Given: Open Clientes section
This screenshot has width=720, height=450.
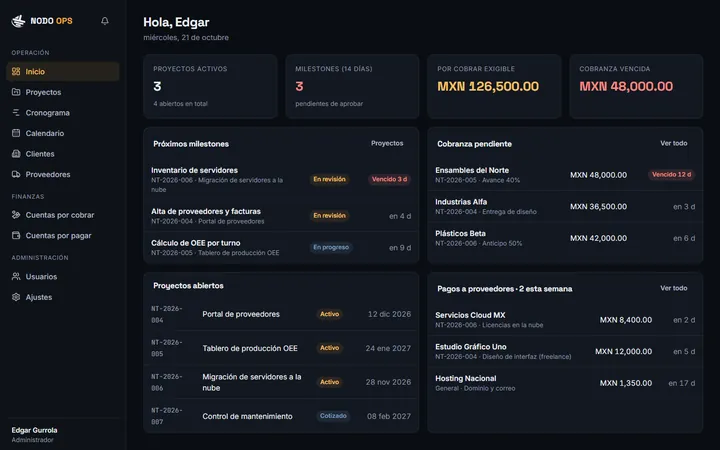Looking at the screenshot, I should coord(63,154).
